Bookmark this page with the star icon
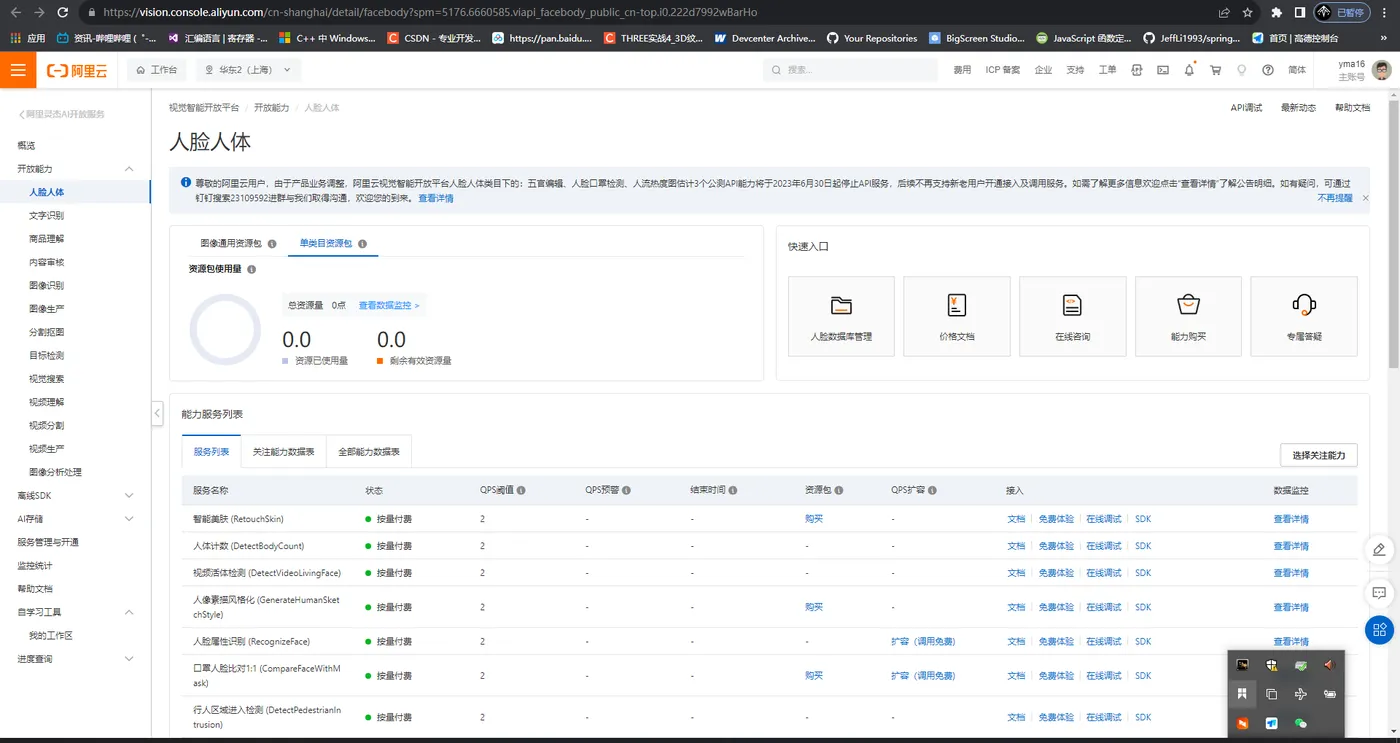Image resolution: width=1400 pixels, height=743 pixels. click(x=1247, y=13)
